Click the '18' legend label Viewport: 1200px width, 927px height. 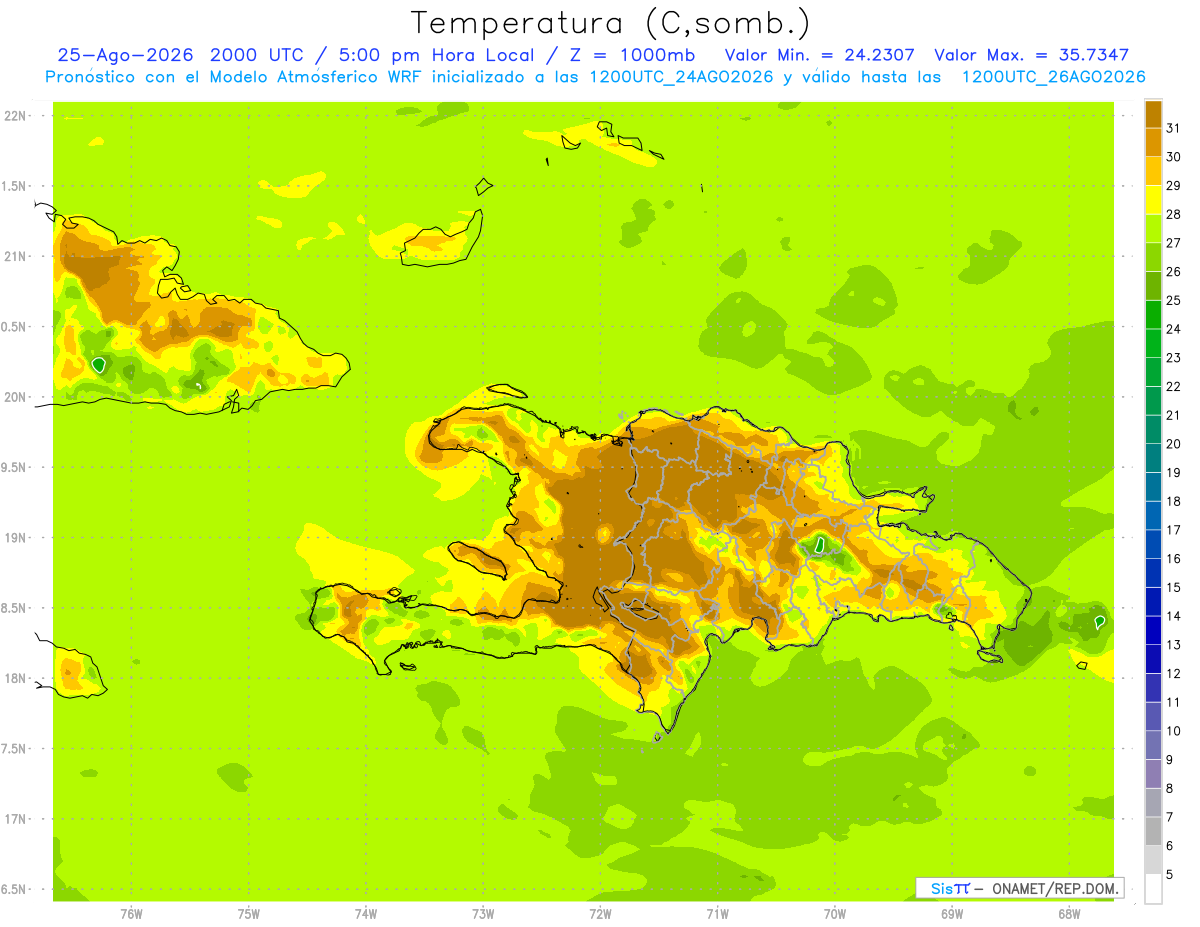[x=1174, y=501]
